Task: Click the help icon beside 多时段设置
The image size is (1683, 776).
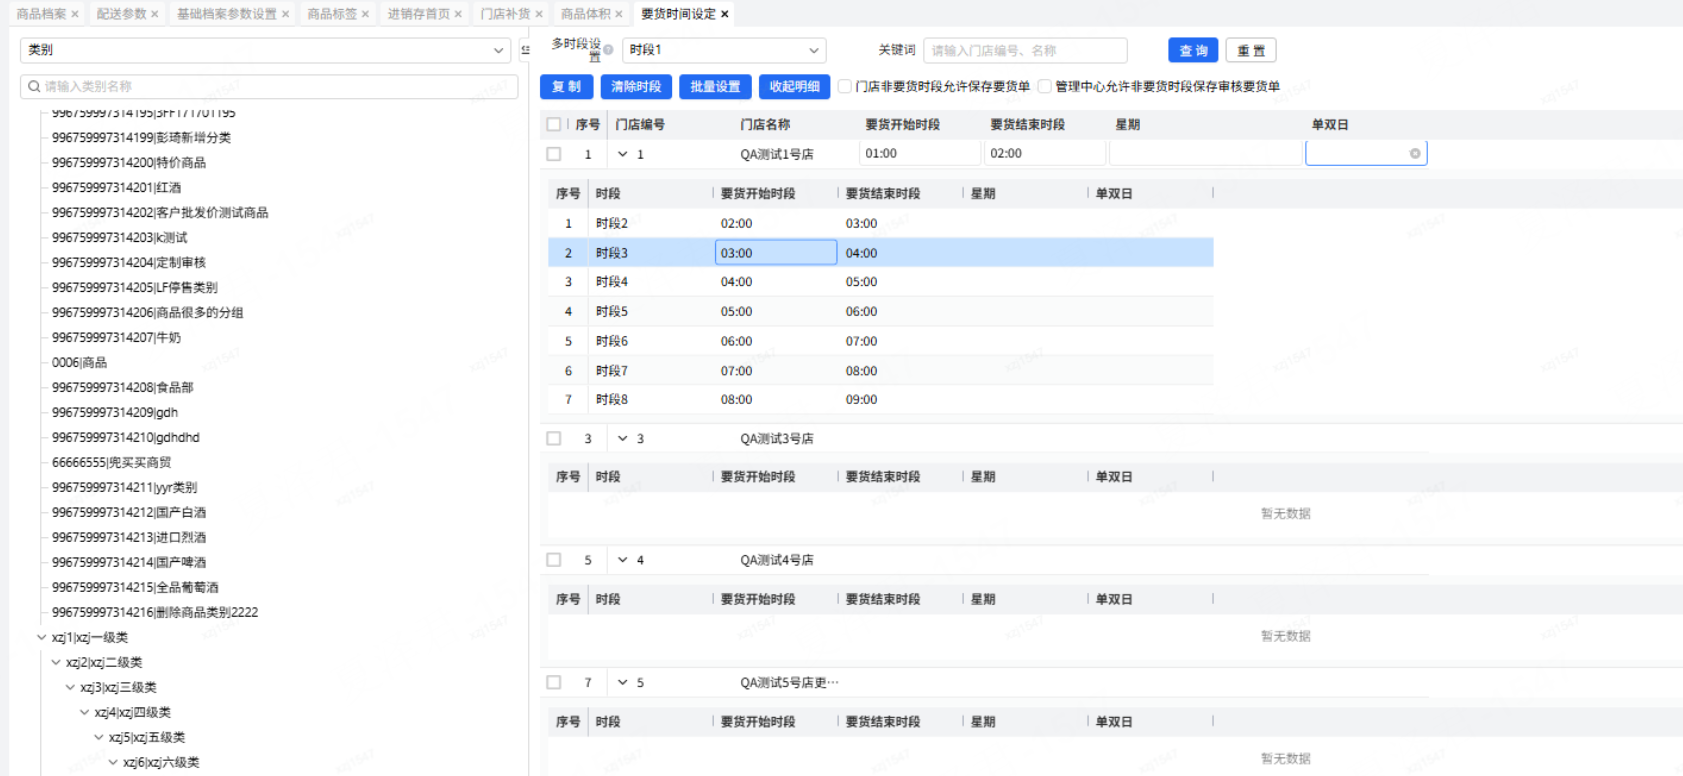Action: pyautogui.click(x=608, y=50)
